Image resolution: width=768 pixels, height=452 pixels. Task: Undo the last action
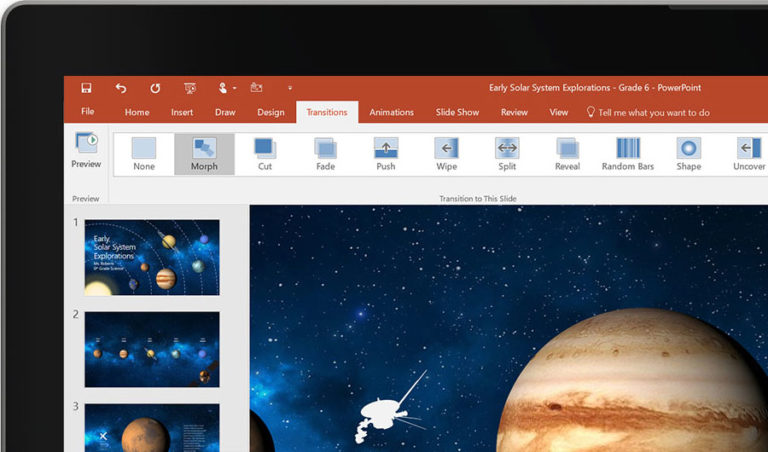coord(121,88)
